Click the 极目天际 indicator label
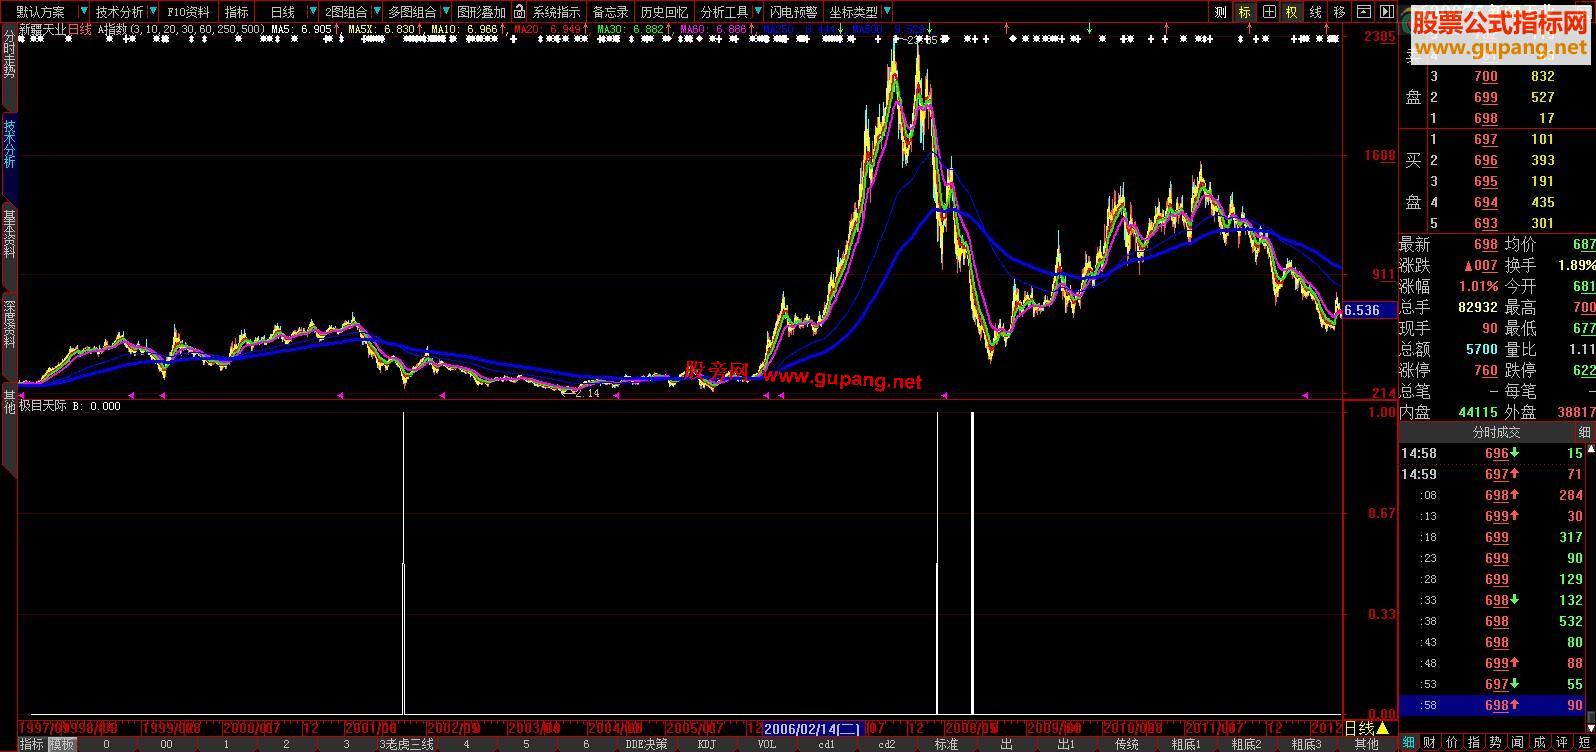1596x752 pixels. tap(42, 406)
